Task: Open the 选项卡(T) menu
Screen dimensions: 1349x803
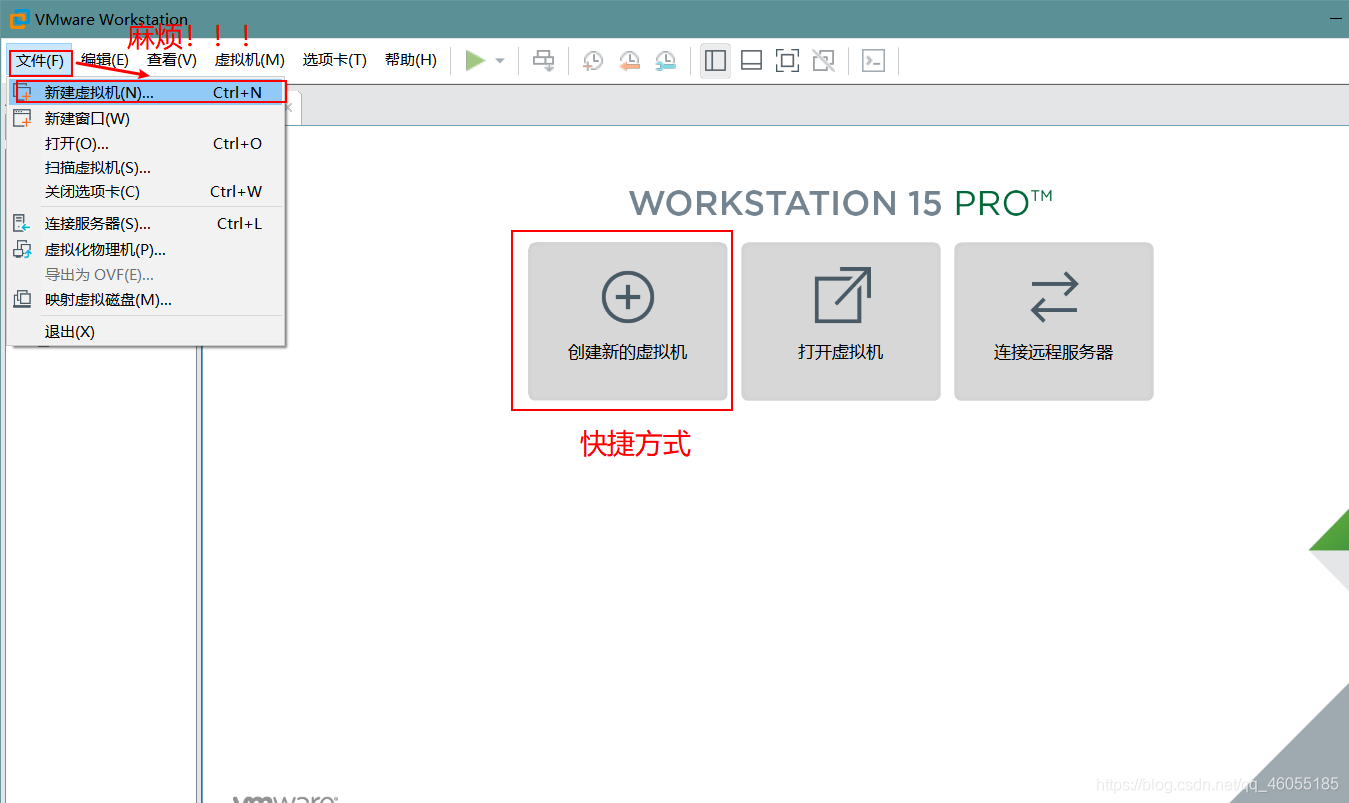Action: [x=335, y=60]
